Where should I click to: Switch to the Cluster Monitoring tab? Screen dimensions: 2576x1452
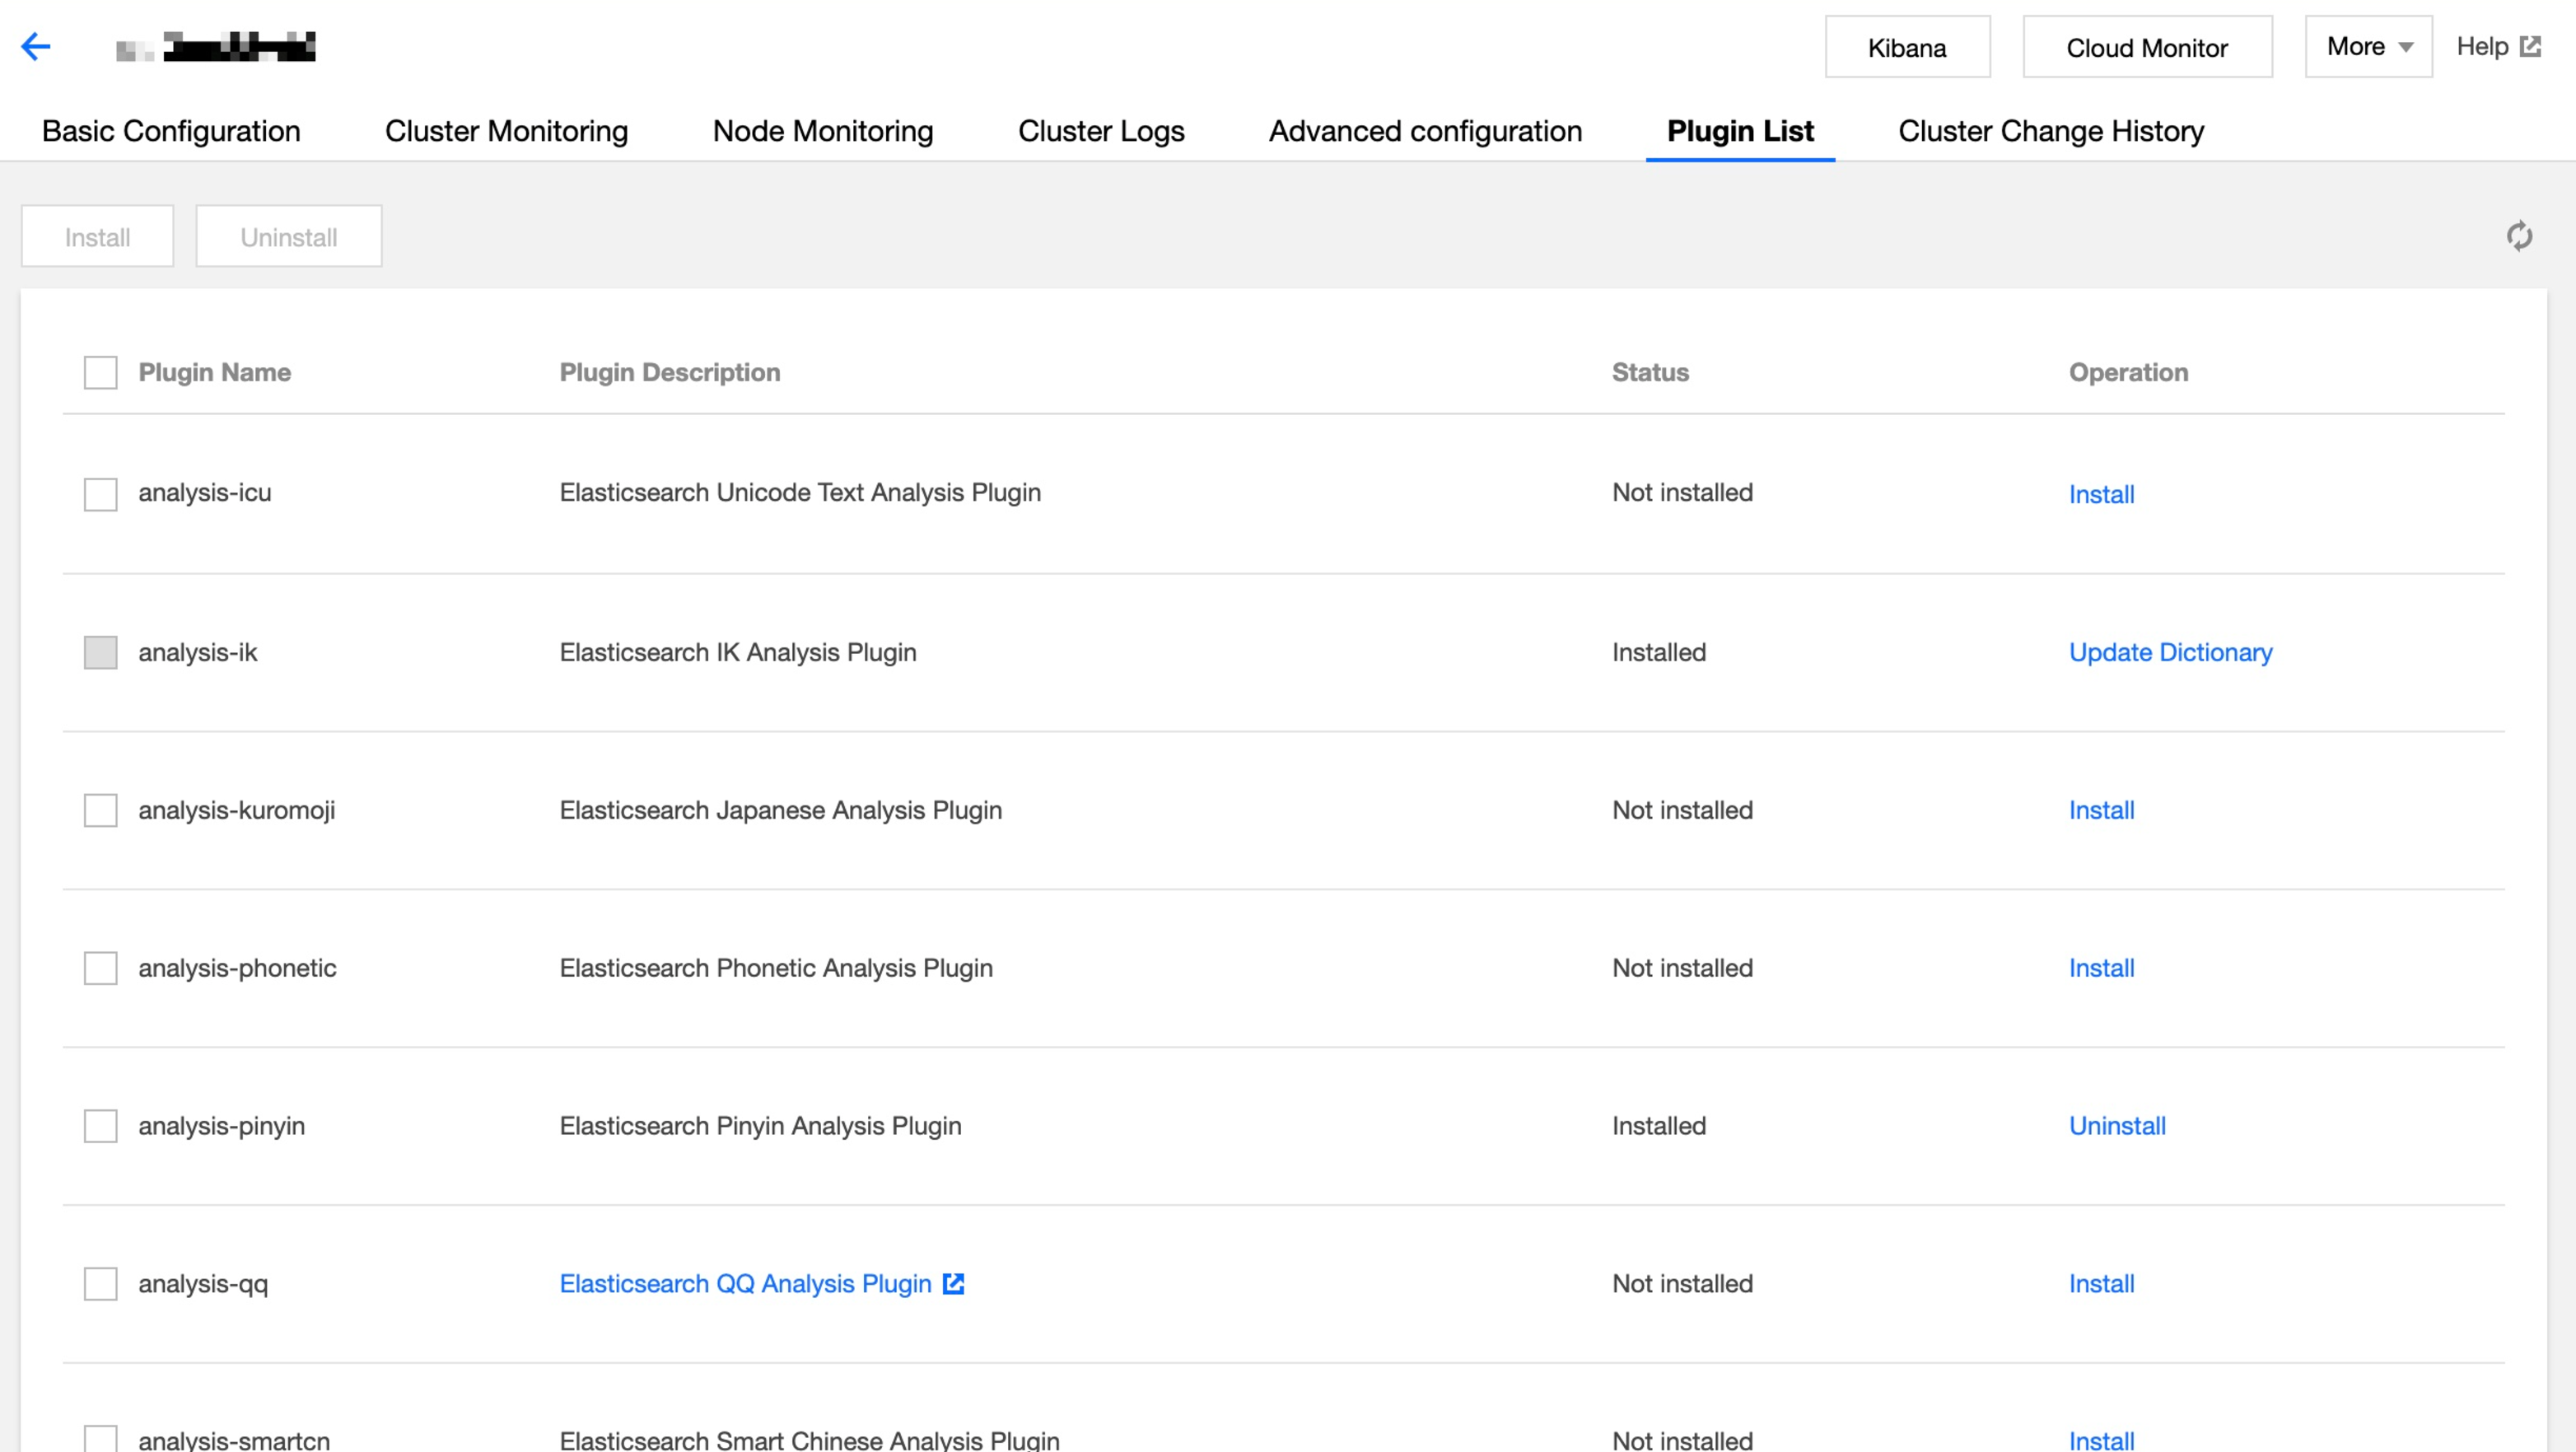tap(506, 131)
